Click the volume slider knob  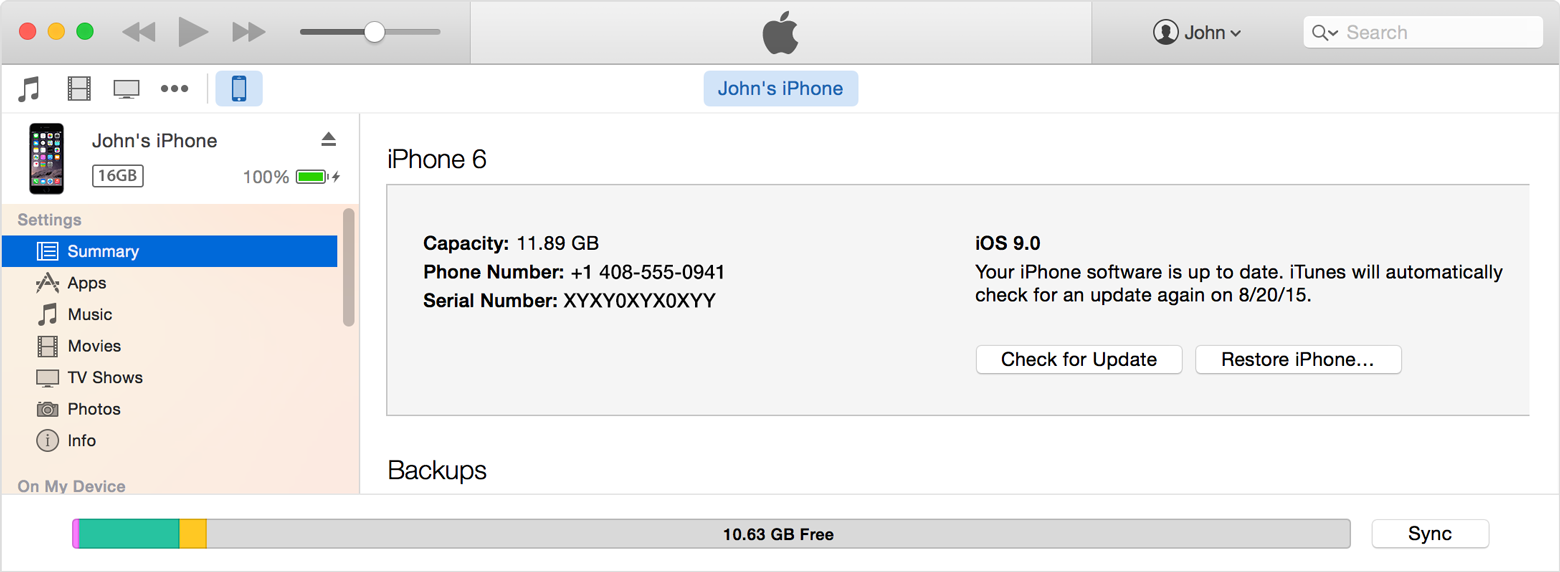tap(374, 32)
